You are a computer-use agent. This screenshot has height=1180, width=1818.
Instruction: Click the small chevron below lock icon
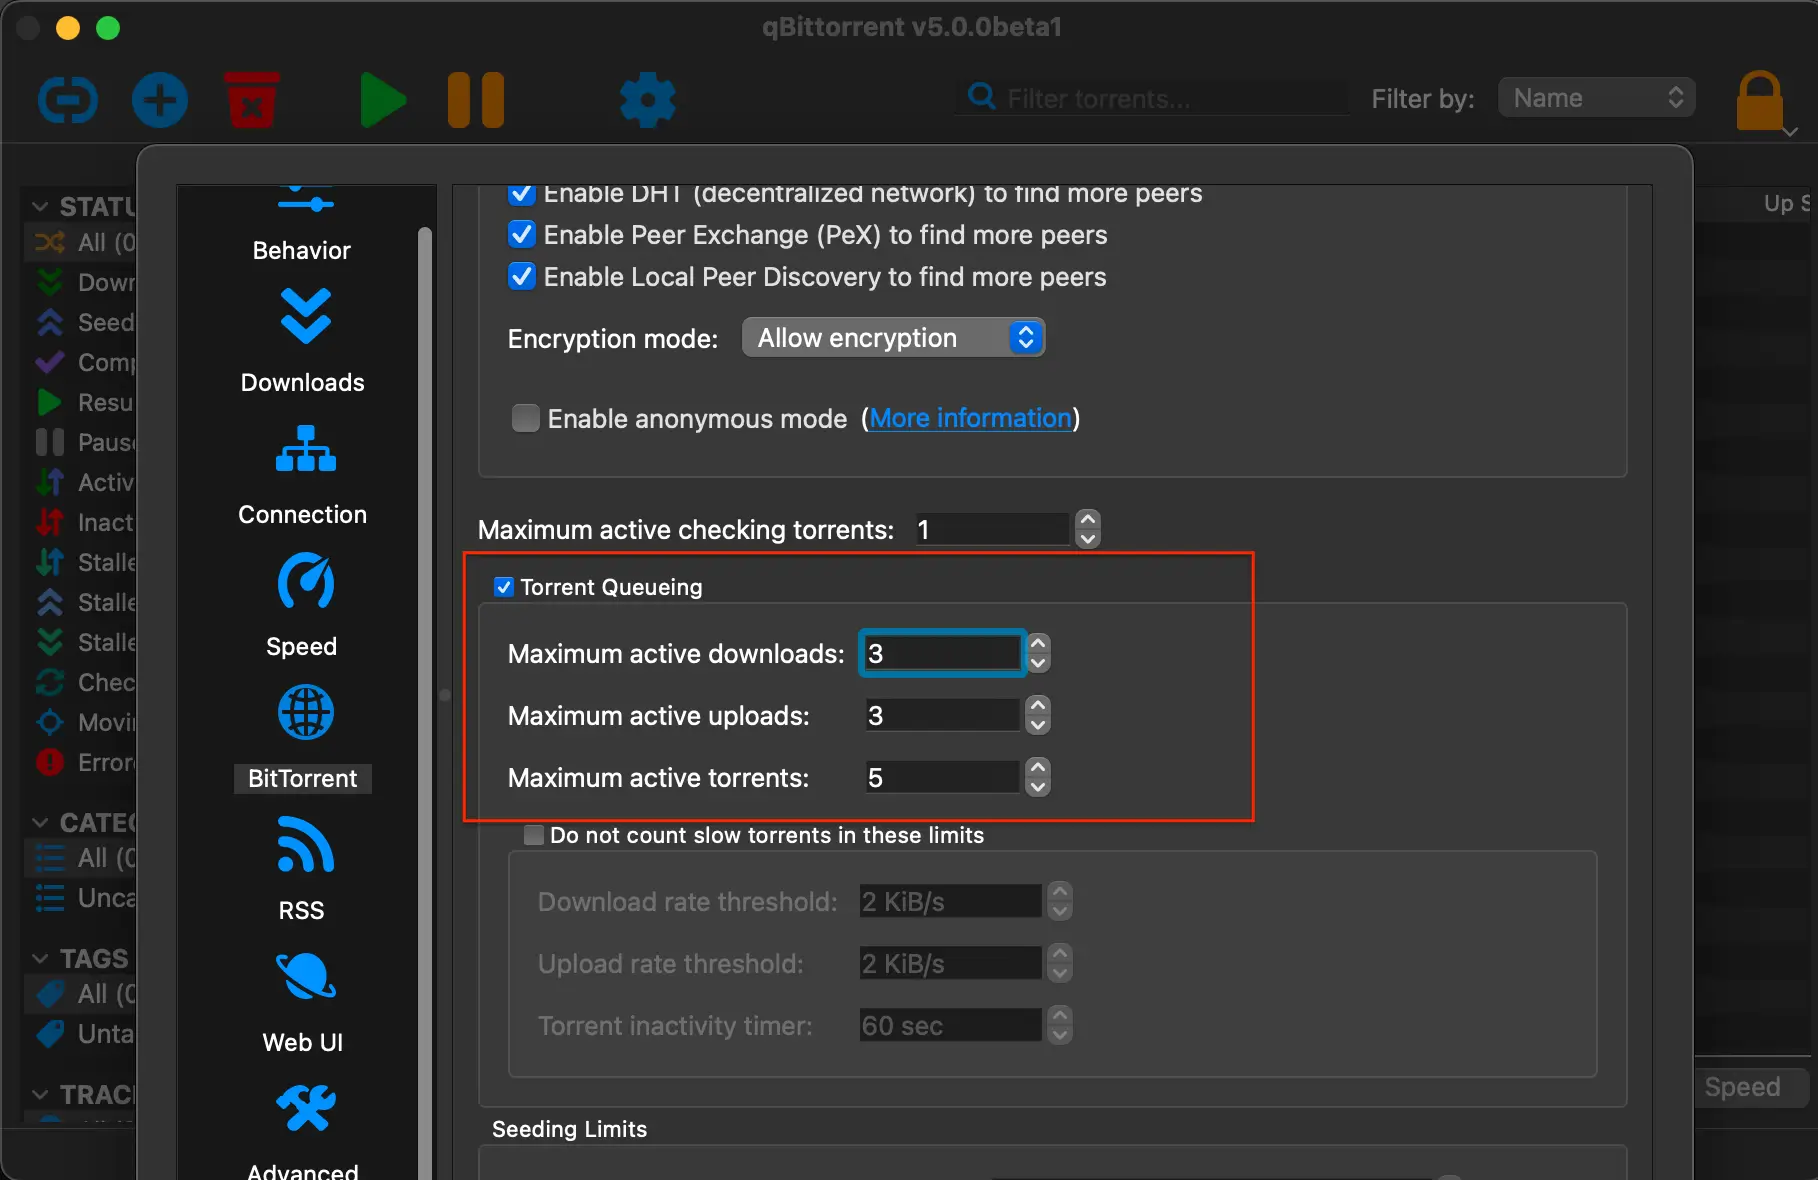[x=1790, y=131]
